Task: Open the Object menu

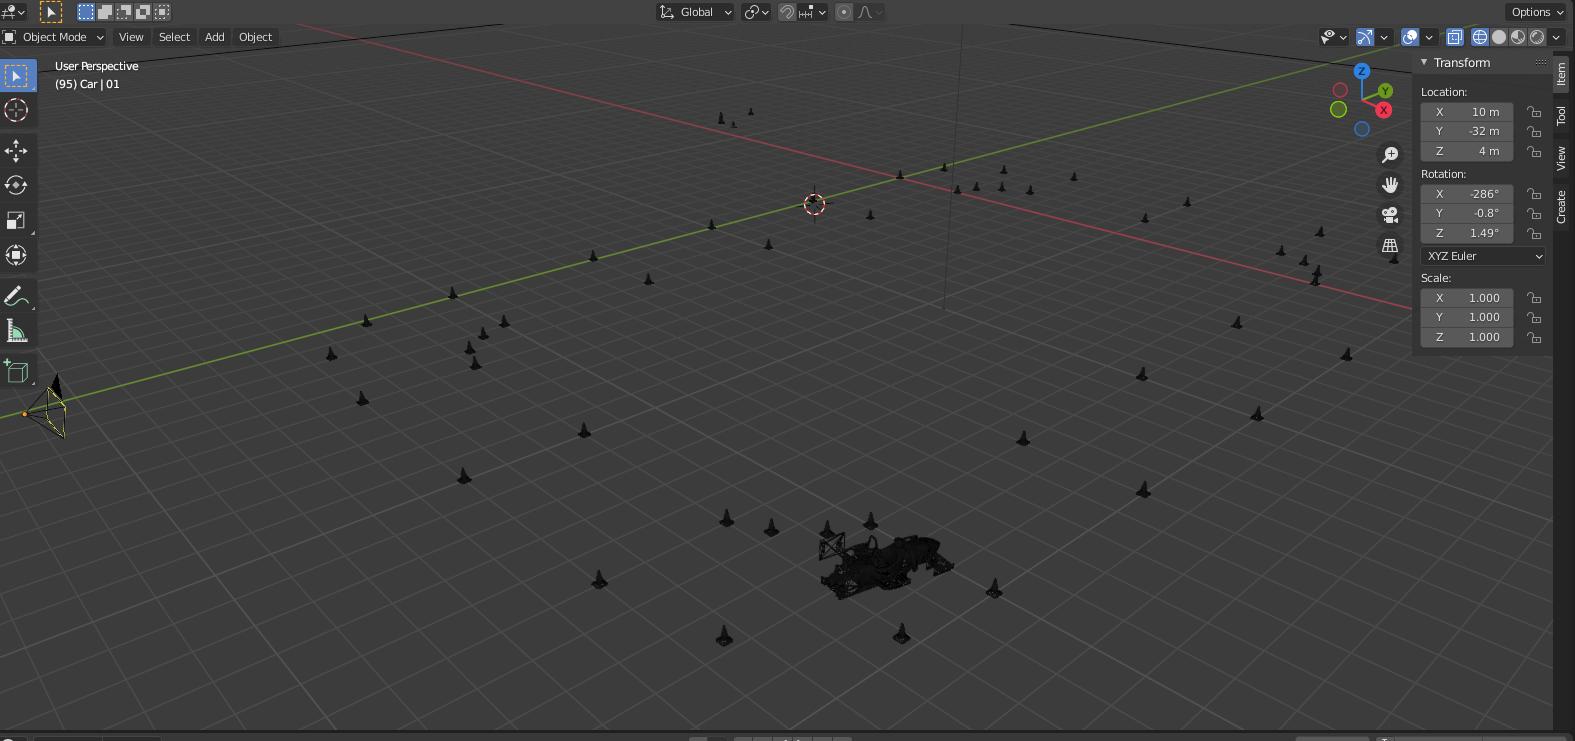Action: point(255,37)
